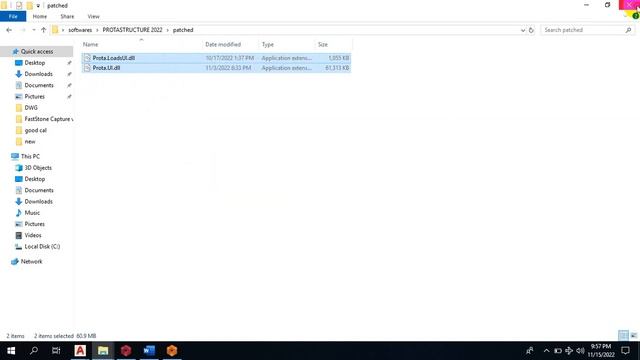Switch to large icons view layout

[633, 336]
